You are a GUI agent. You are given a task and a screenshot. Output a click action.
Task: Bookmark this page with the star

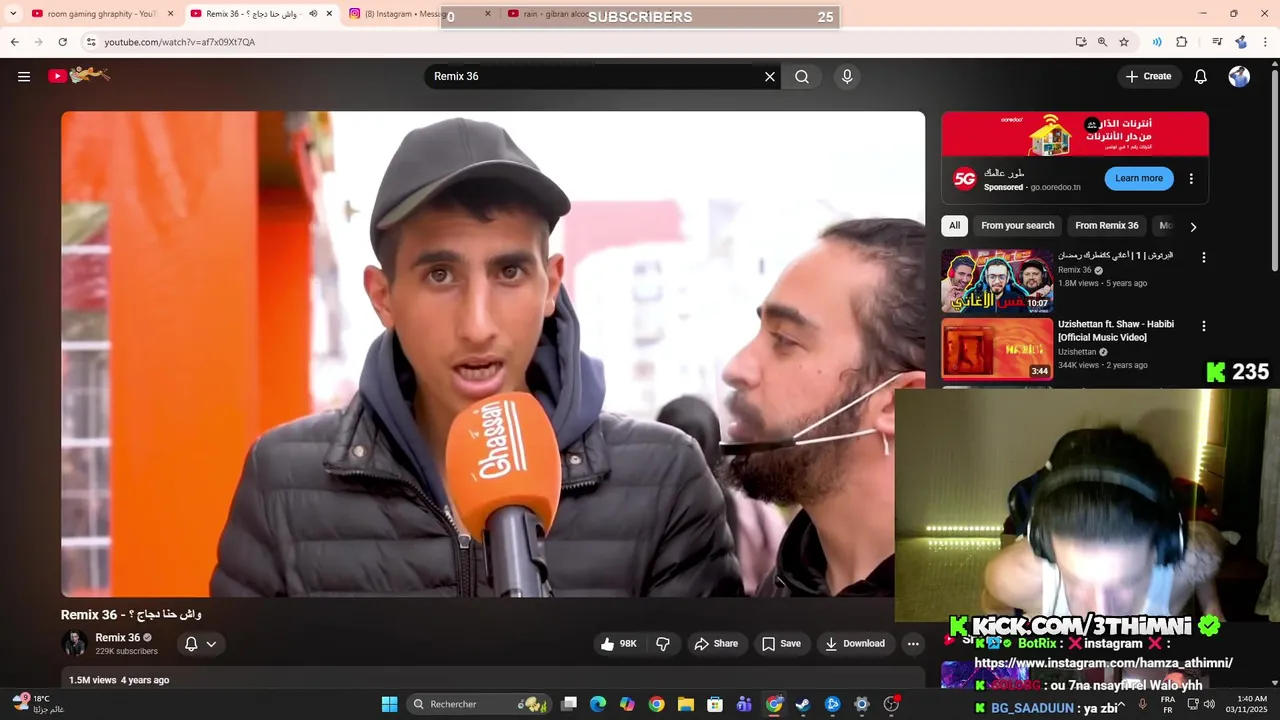1124,42
